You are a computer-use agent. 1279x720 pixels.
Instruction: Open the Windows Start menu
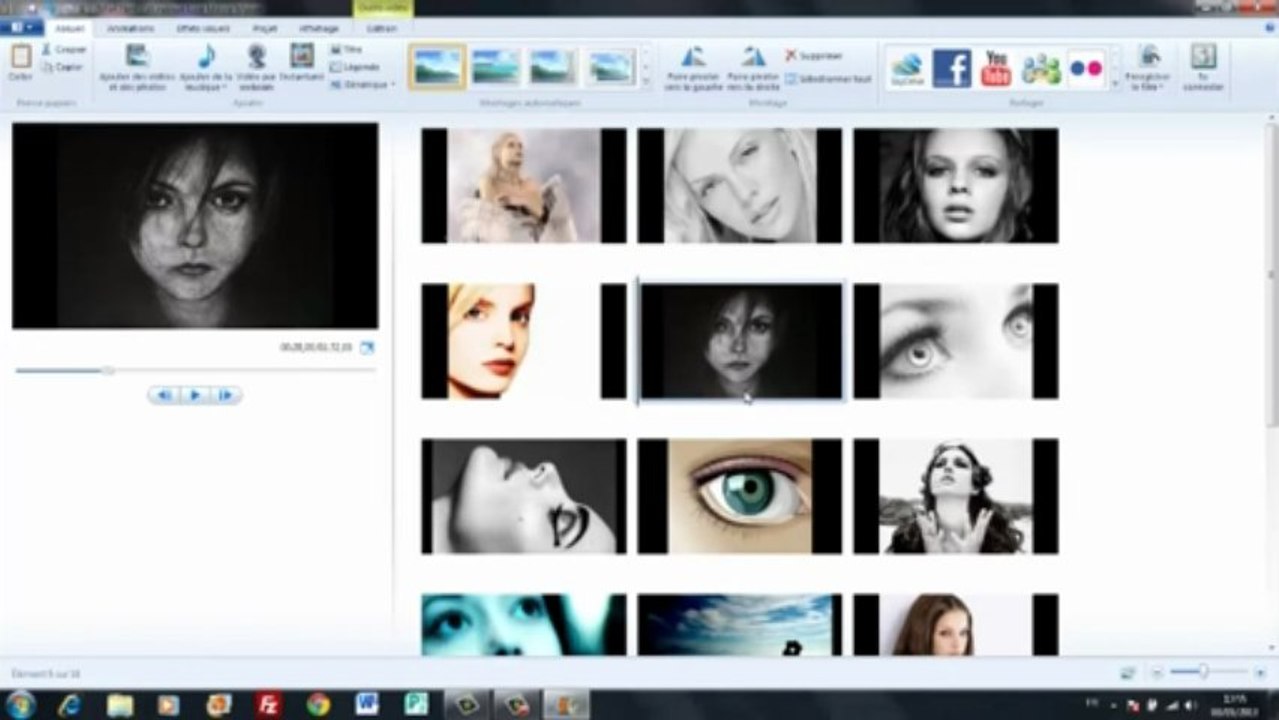20,705
